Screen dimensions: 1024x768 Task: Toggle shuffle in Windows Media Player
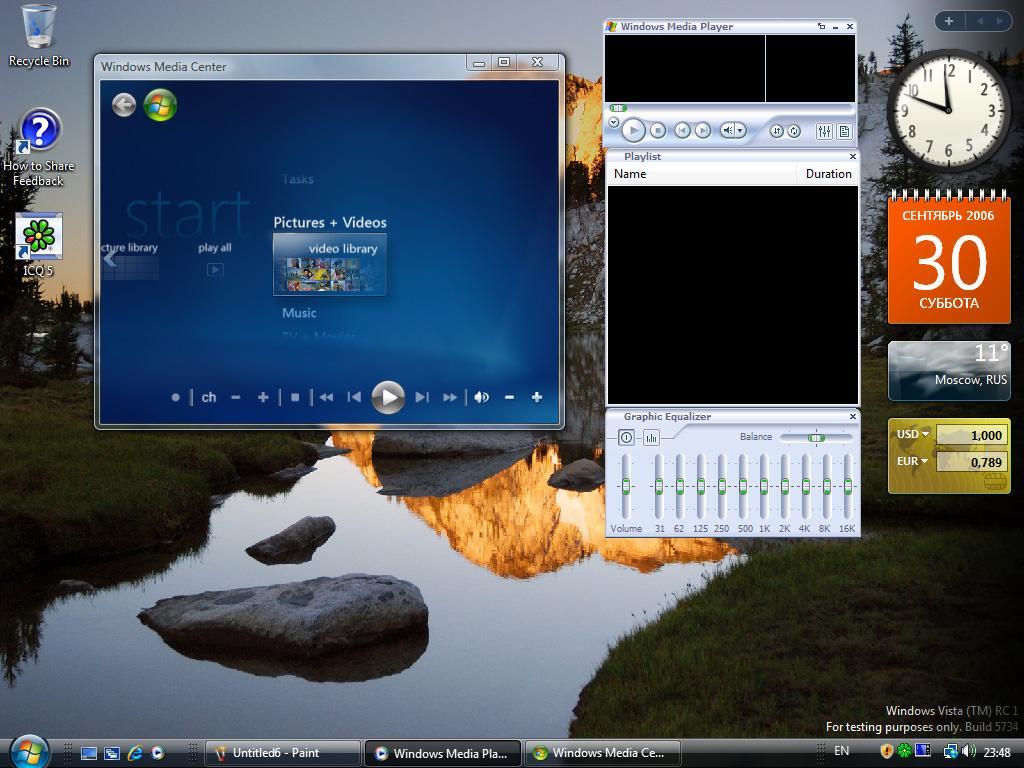[x=776, y=131]
